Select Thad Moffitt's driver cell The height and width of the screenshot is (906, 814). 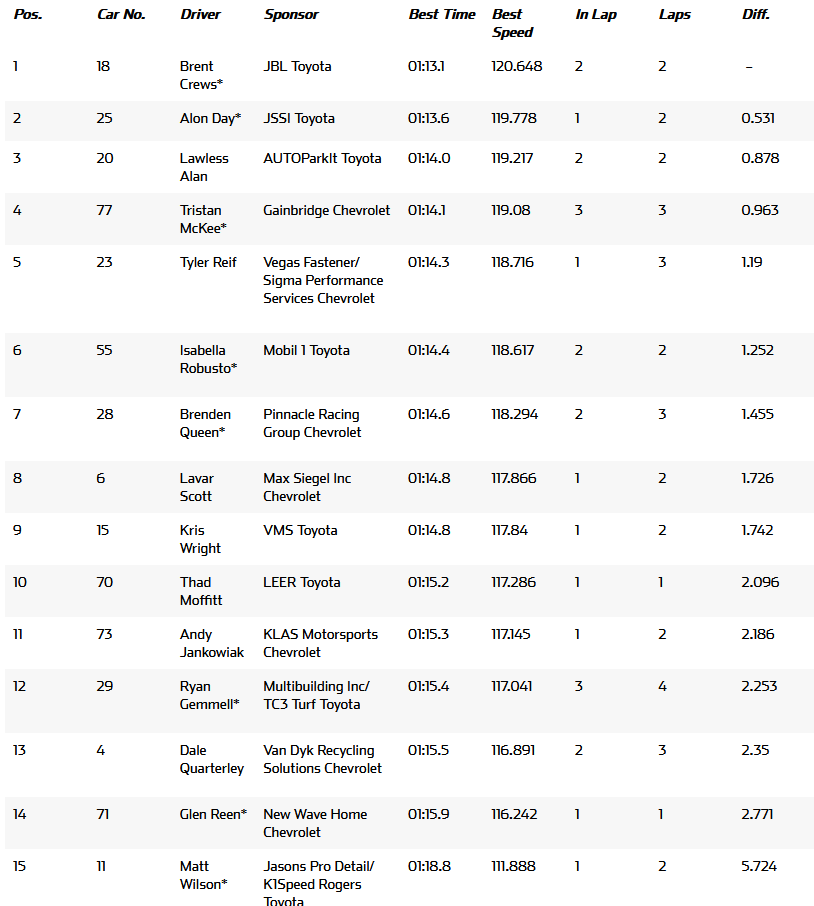pyautogui.click(x=200, y=591)
